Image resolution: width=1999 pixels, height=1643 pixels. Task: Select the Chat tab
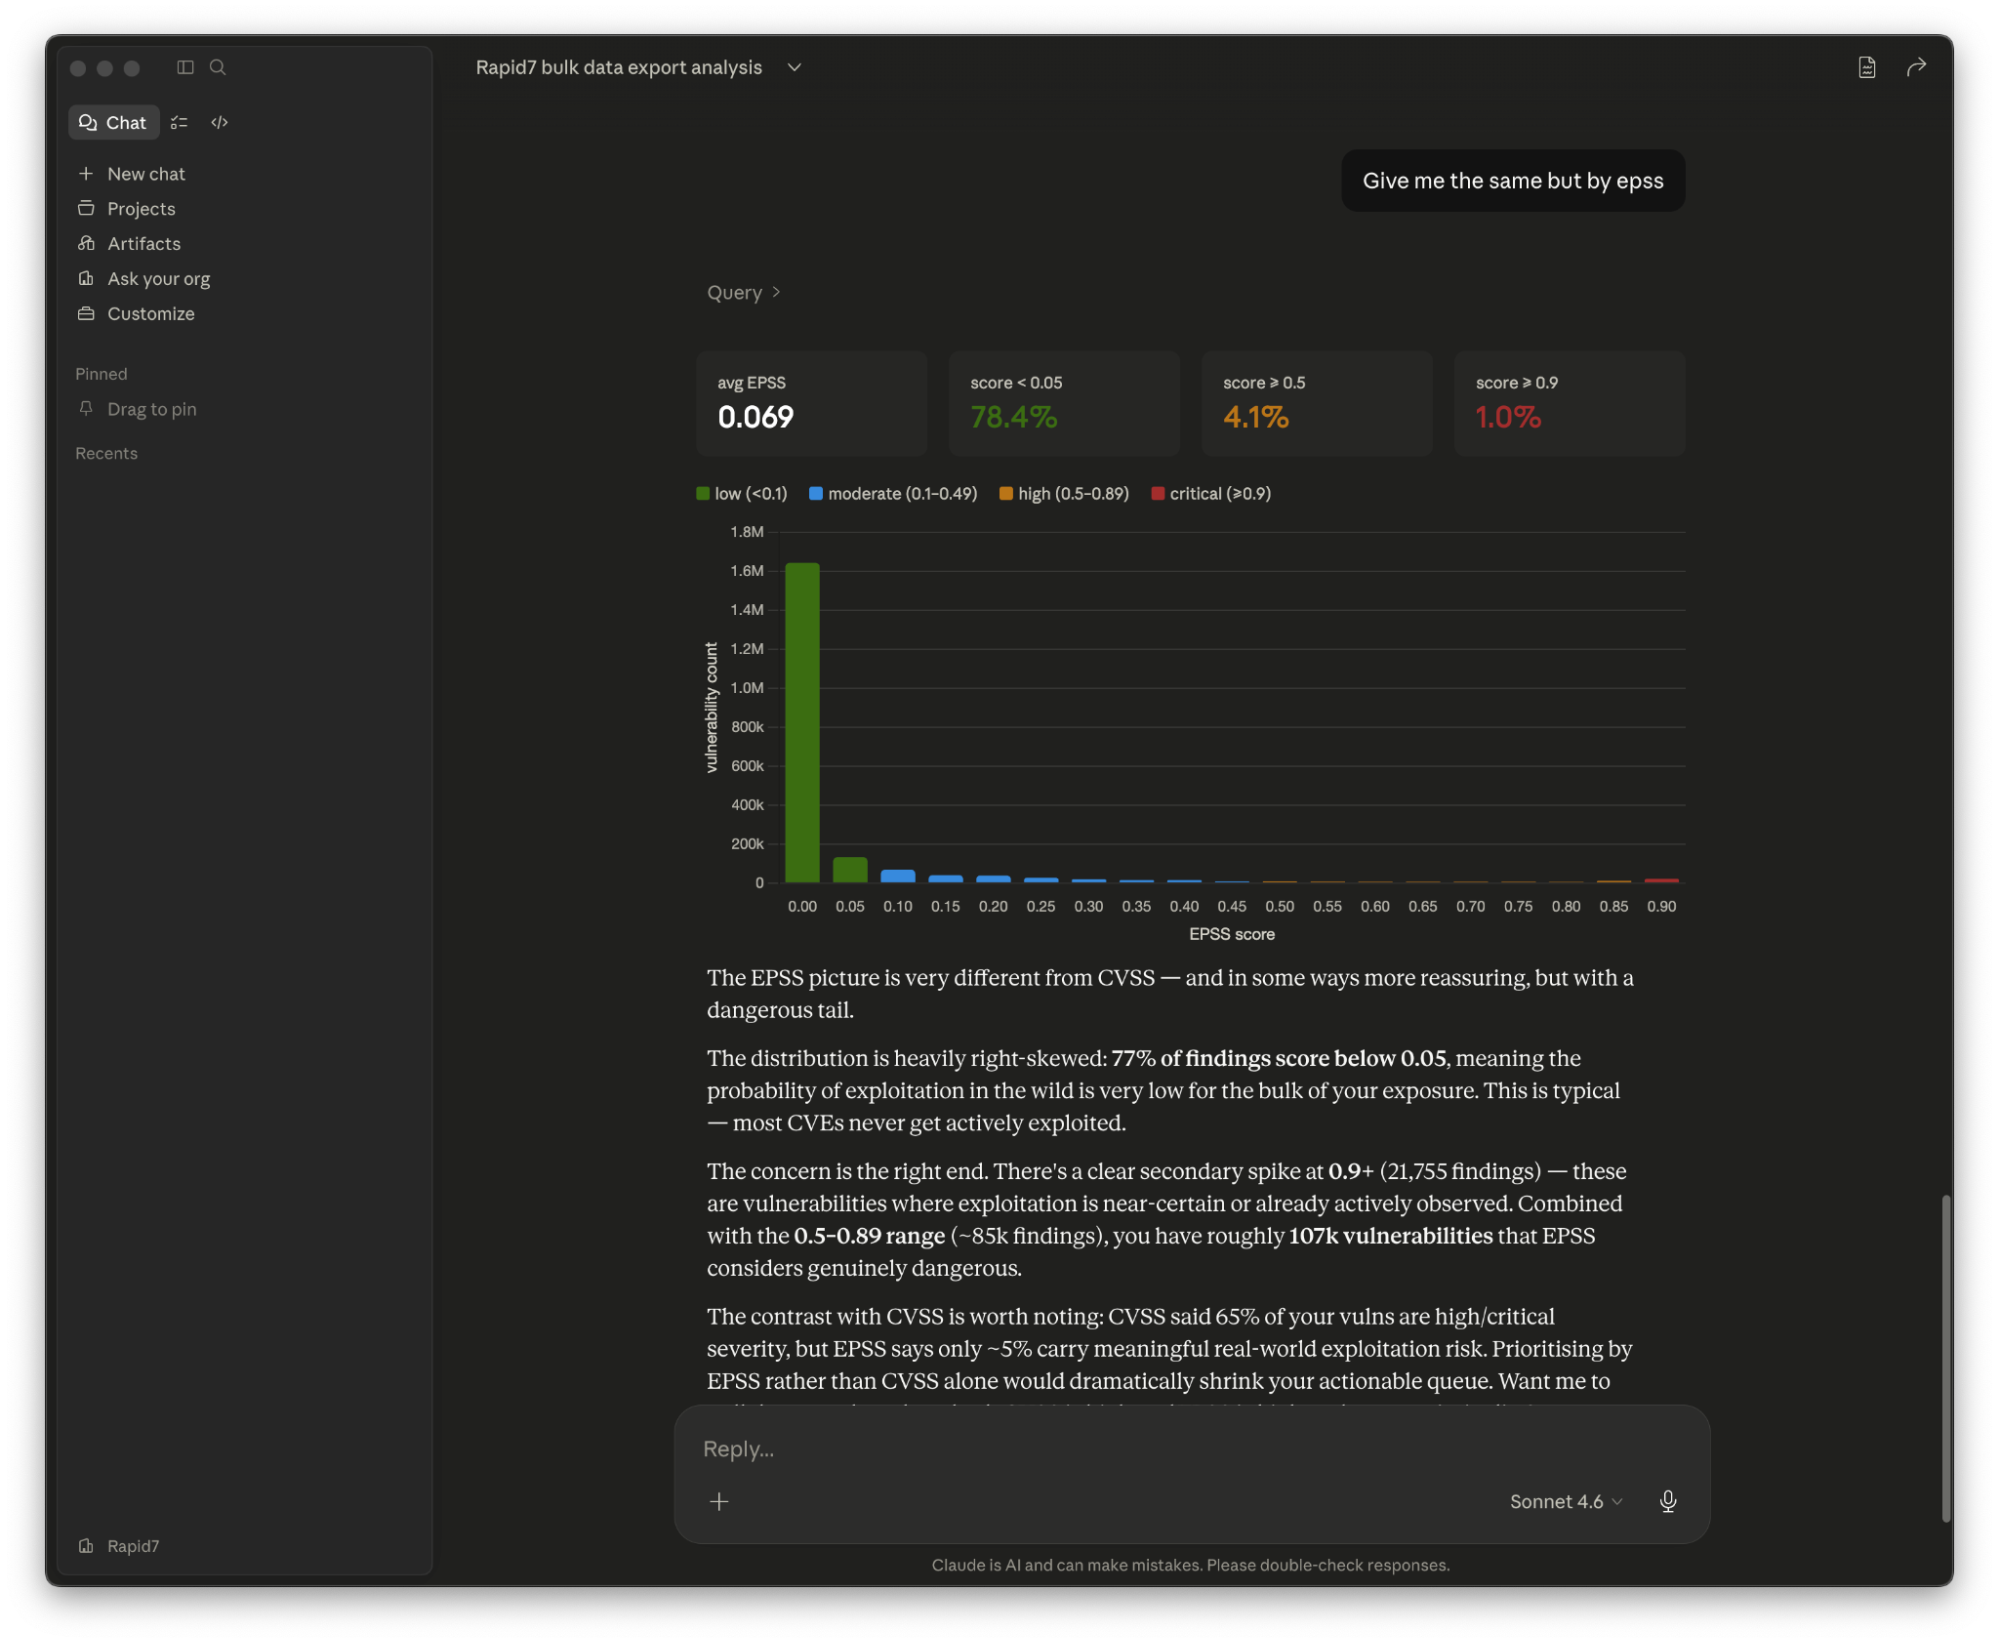coord(113,122)
